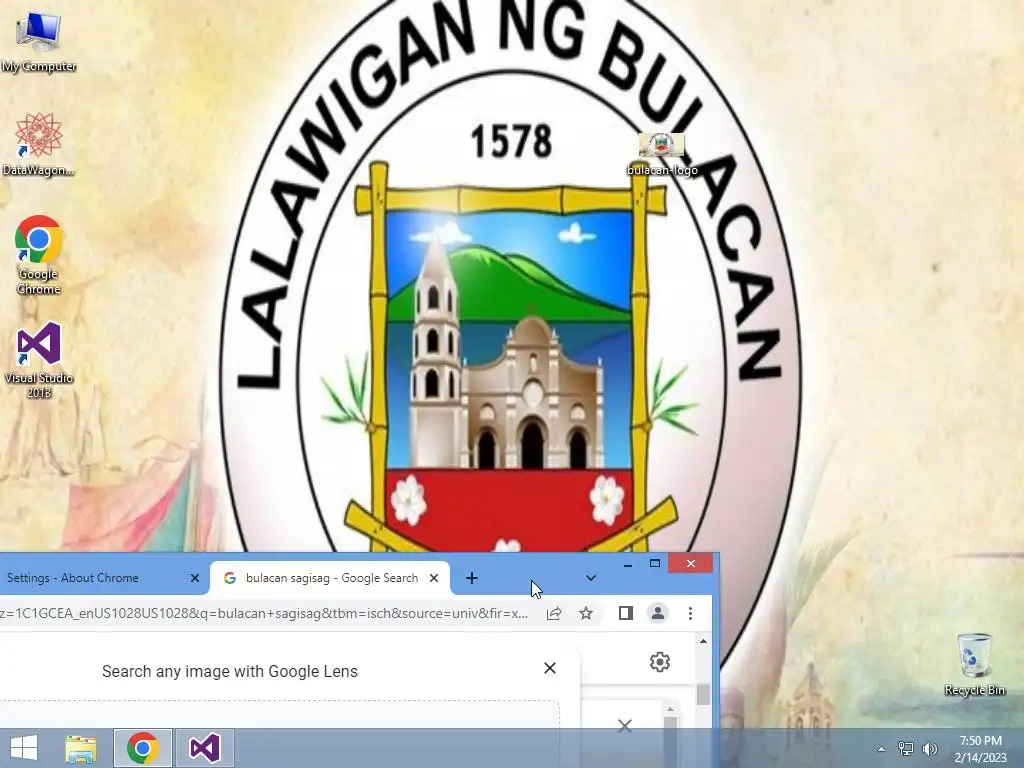Open Google search settings gear
The image size is (1024, 768).
pyautogui.click(x=660, y=662)
